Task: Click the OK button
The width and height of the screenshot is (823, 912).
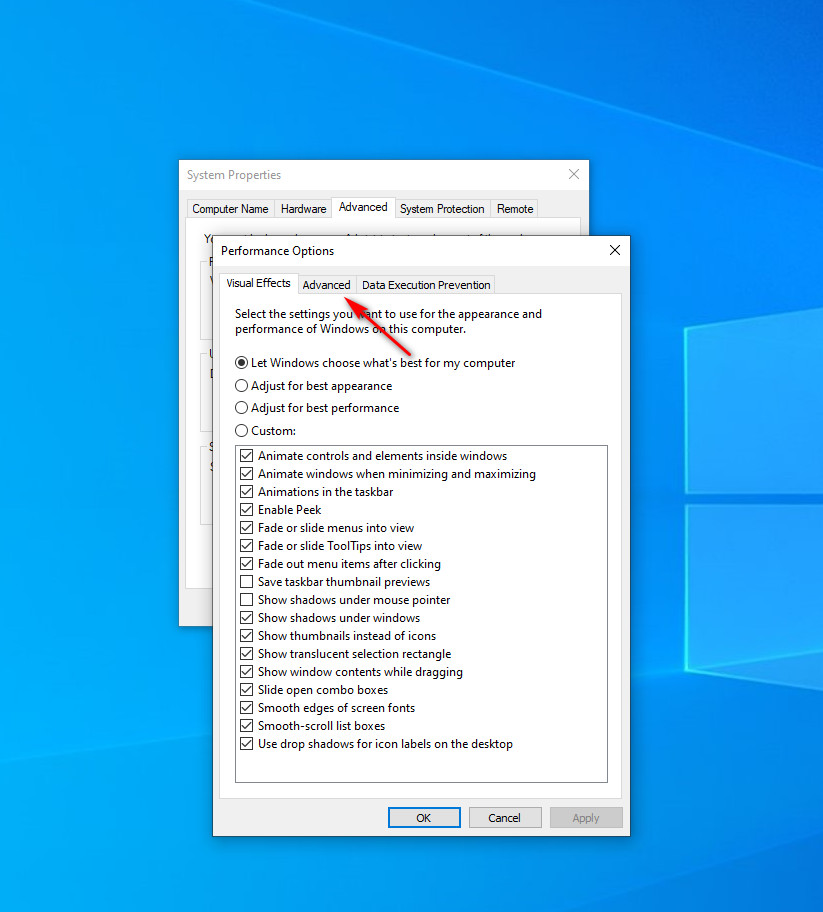Action: click(423, 818)
